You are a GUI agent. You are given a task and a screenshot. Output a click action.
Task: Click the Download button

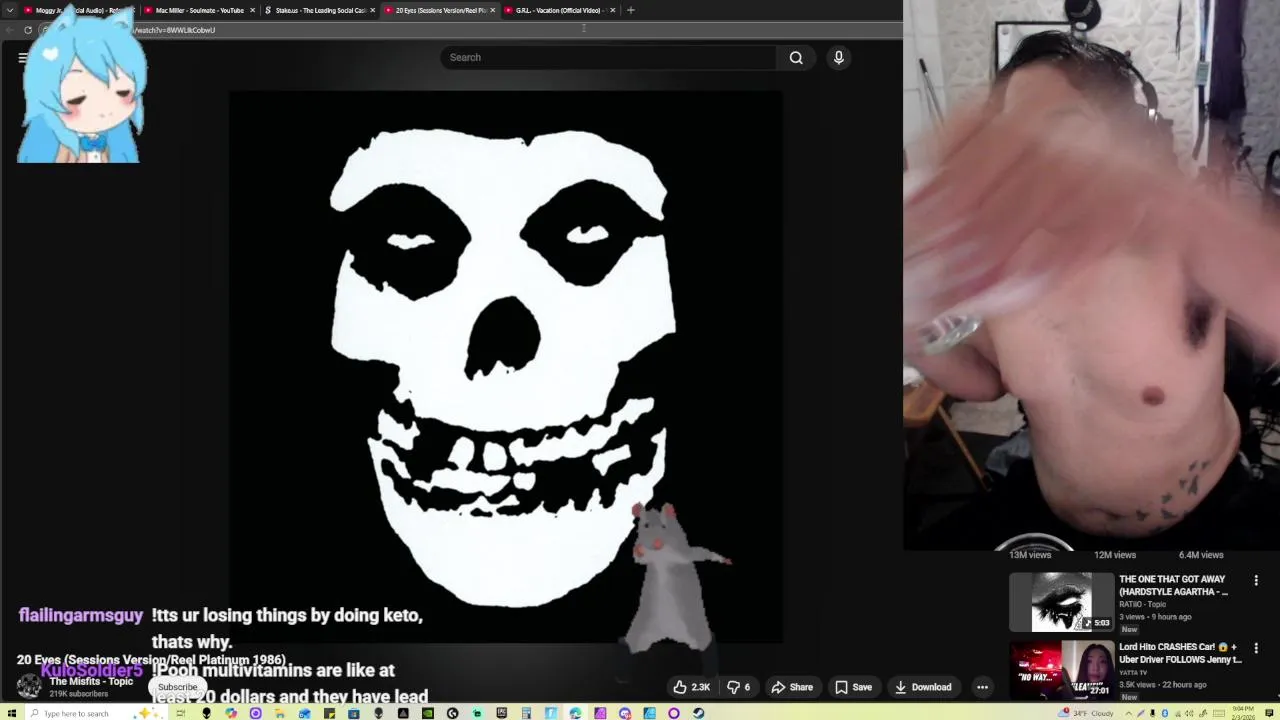(x=922, y=687)
